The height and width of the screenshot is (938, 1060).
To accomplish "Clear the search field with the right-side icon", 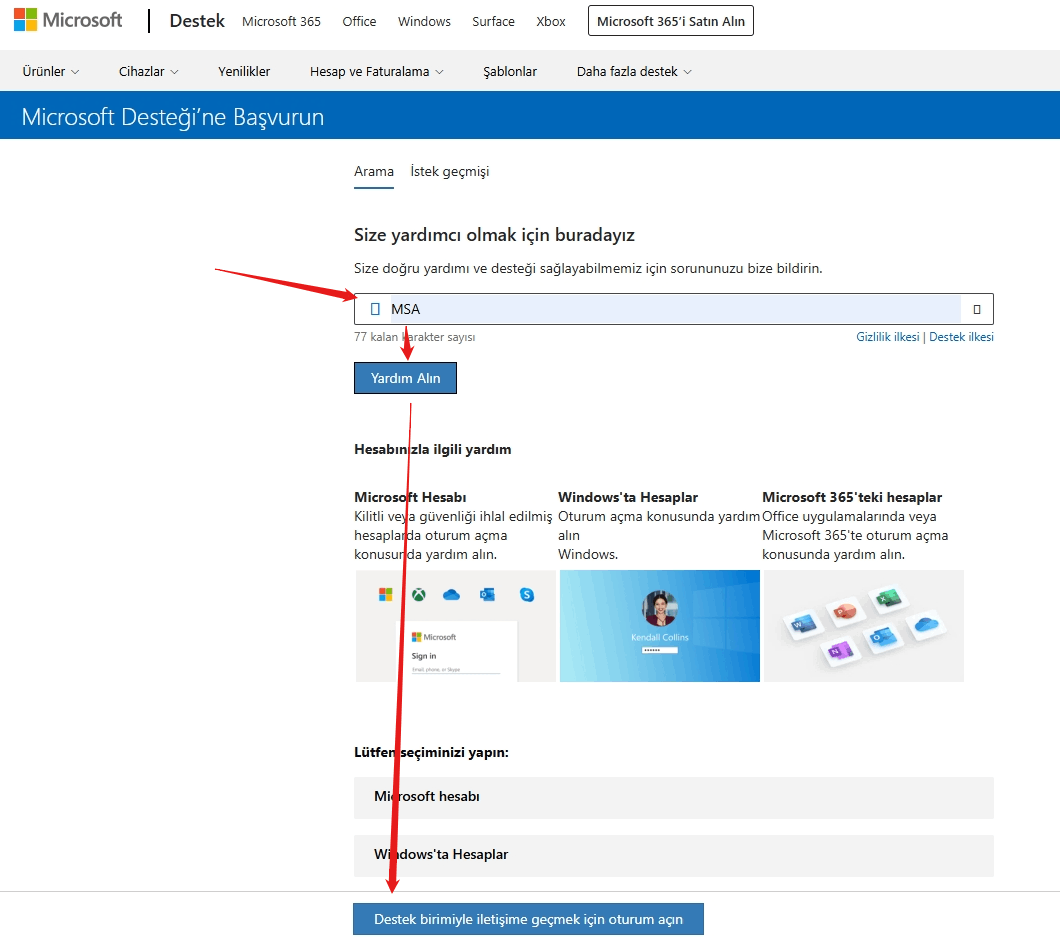I will (976, 309).
